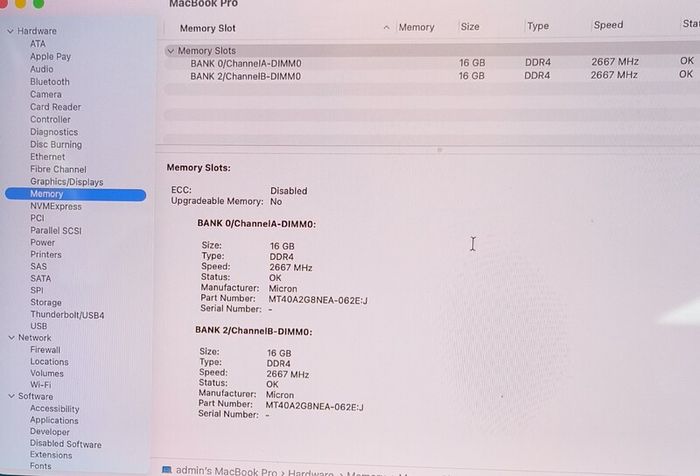Click the pane splitter handle dot
Image resolution: width=700 pixels, height=476 pixels.
click(x=440, y=150)
